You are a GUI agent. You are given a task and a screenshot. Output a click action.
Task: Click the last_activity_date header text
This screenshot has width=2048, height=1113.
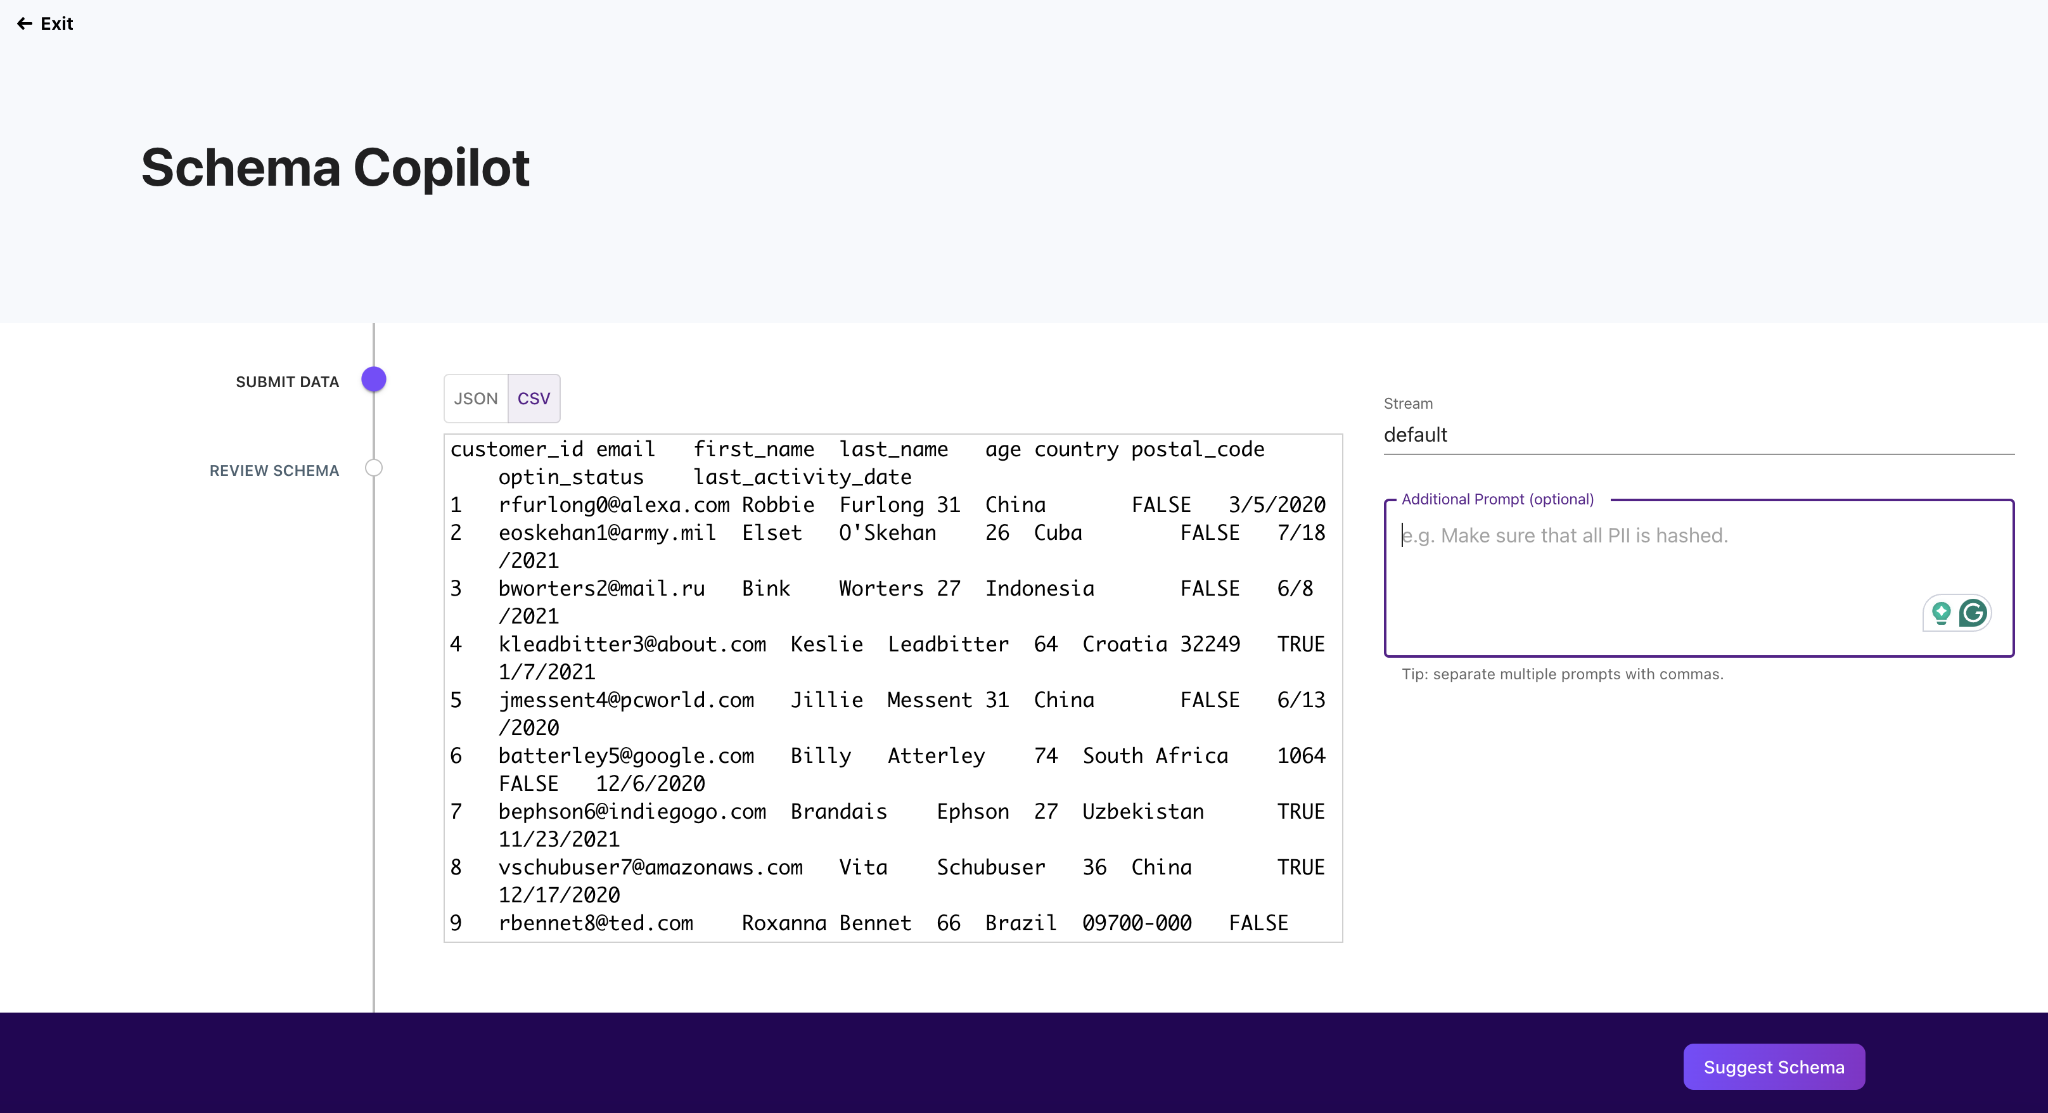802,477
